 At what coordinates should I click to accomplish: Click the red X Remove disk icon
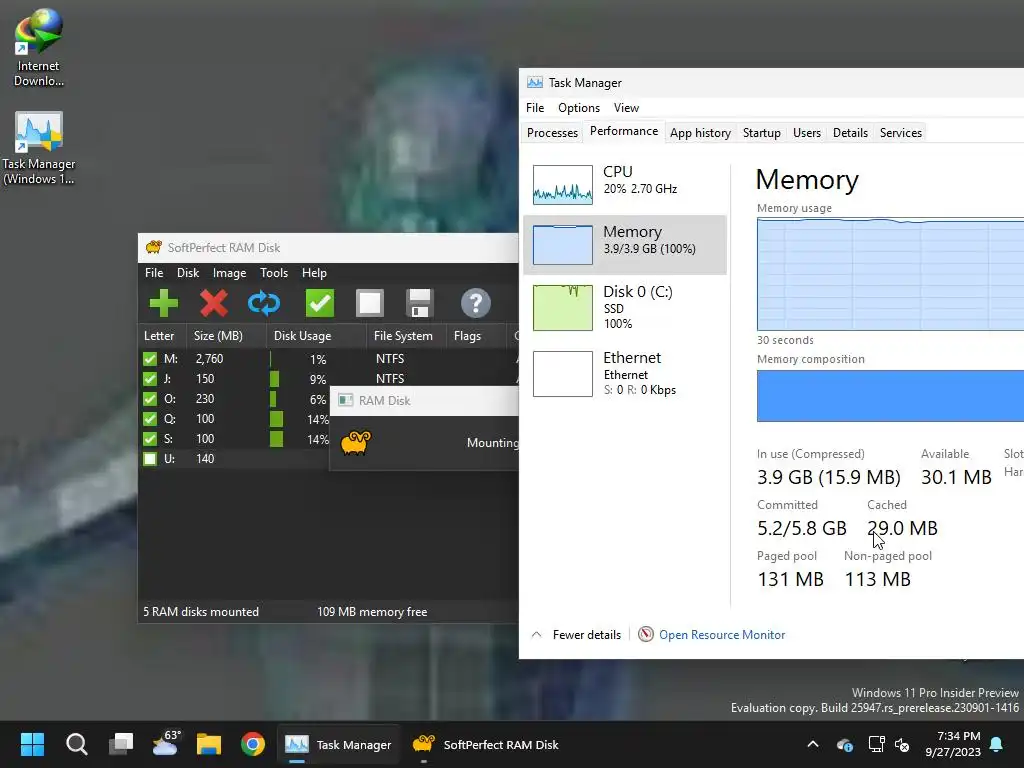tap(214, 303)
